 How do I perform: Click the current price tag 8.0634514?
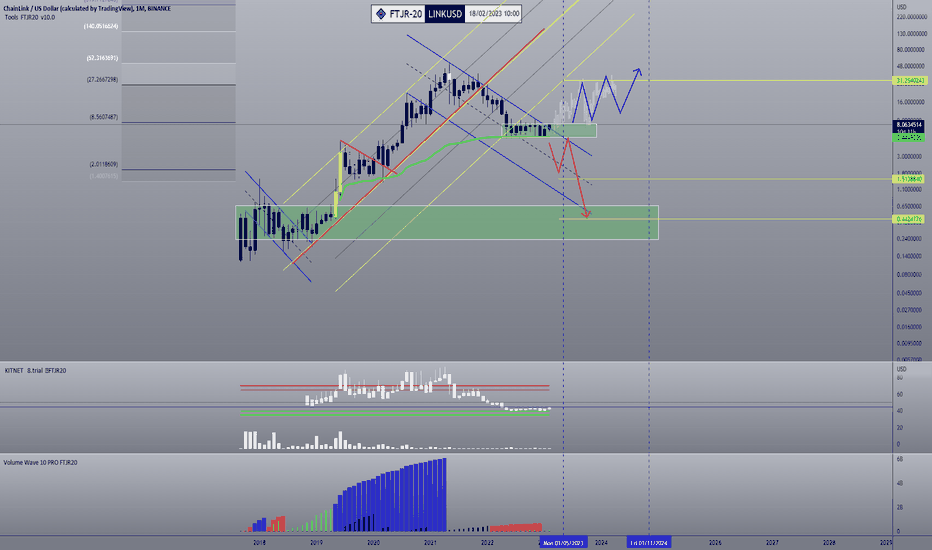click(x=909, y=125)
